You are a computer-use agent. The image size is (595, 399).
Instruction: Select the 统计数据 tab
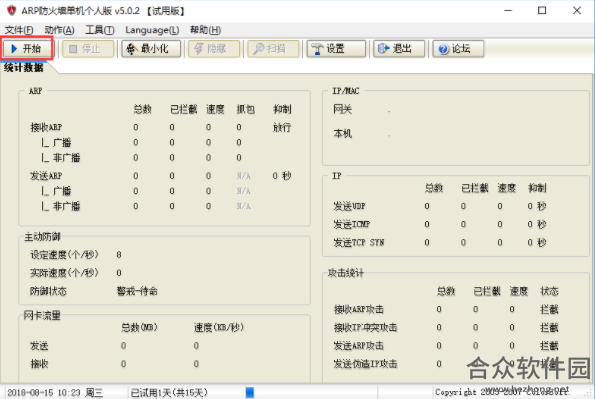[24, 68]
